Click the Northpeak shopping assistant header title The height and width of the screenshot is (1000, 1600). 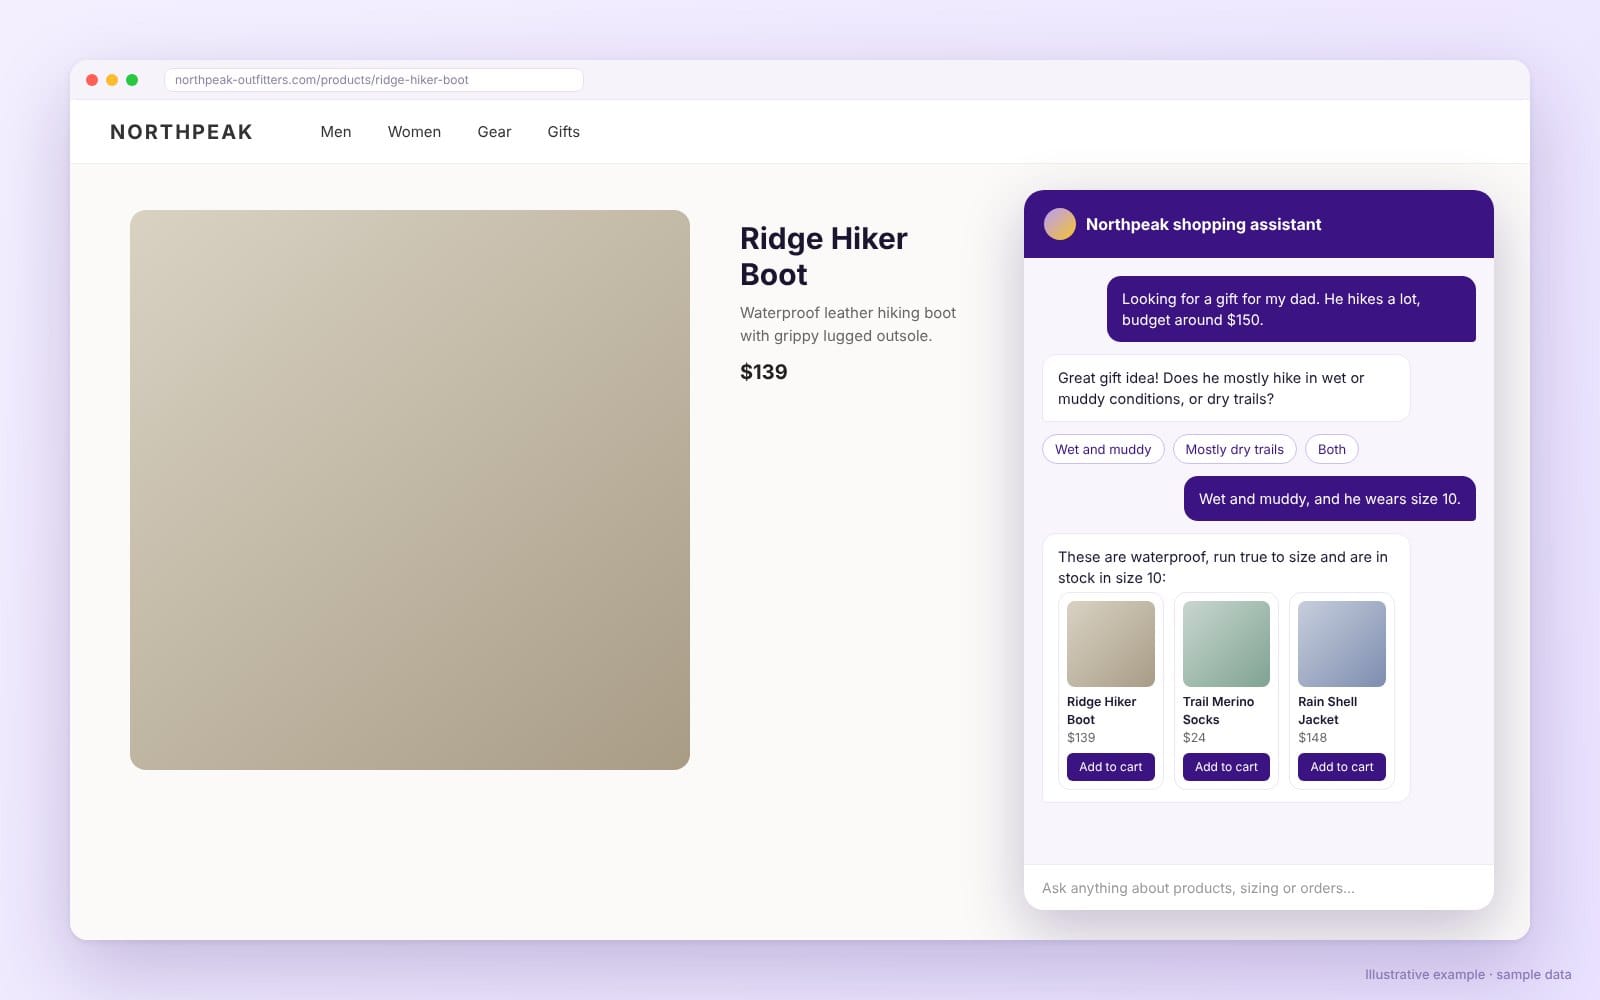click(1203, 224)
